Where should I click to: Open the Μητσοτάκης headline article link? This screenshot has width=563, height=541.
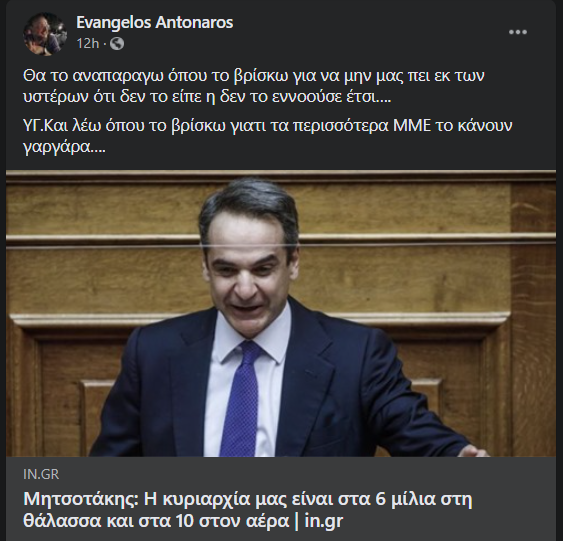pyautogui.click(x=248, y=509)
